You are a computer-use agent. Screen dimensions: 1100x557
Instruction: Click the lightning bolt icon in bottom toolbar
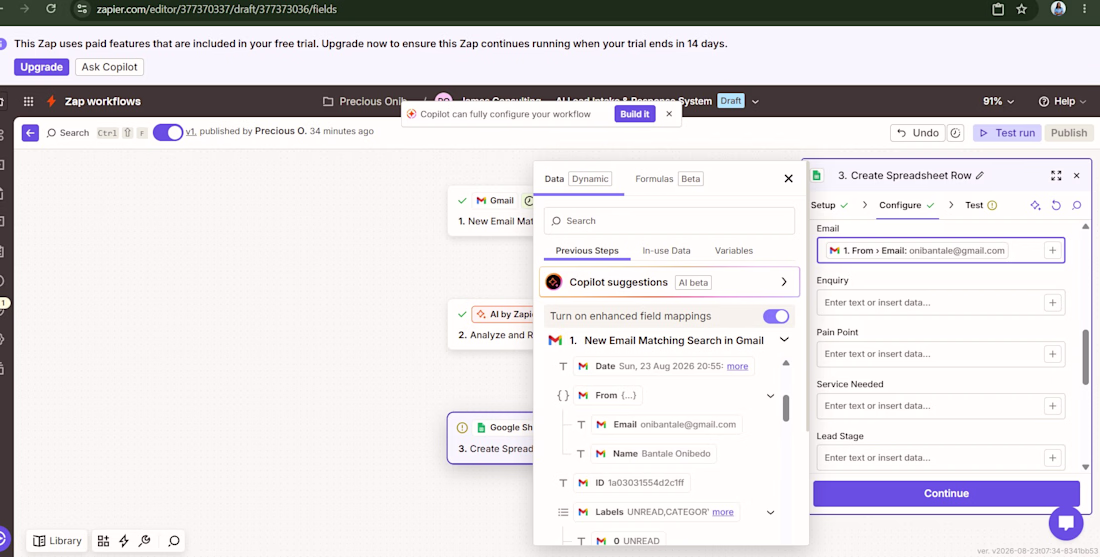pyautogui.click(x=124, y=540)
